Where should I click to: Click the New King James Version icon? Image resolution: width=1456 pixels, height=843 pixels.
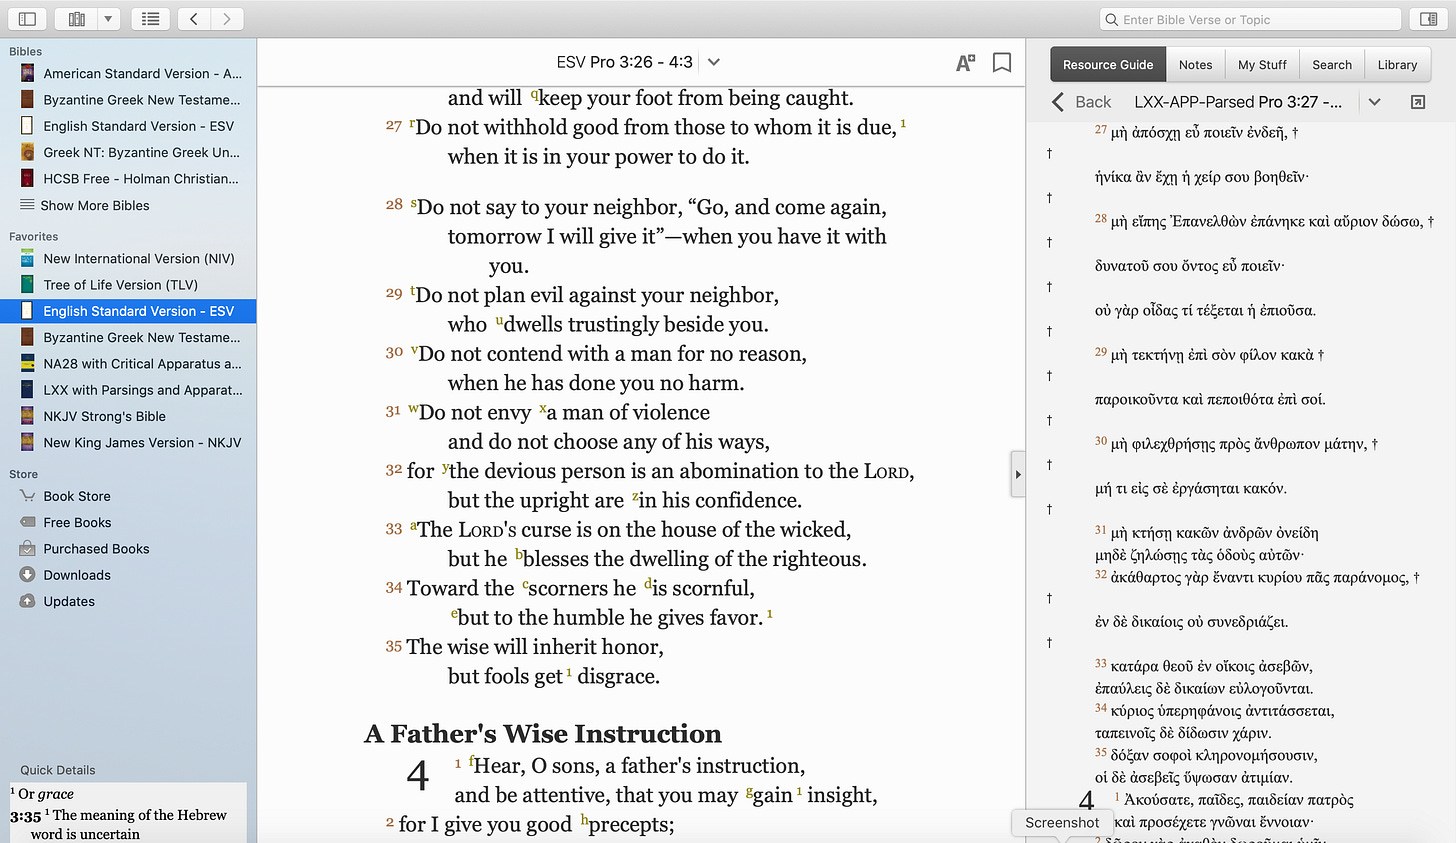(27, 442)
